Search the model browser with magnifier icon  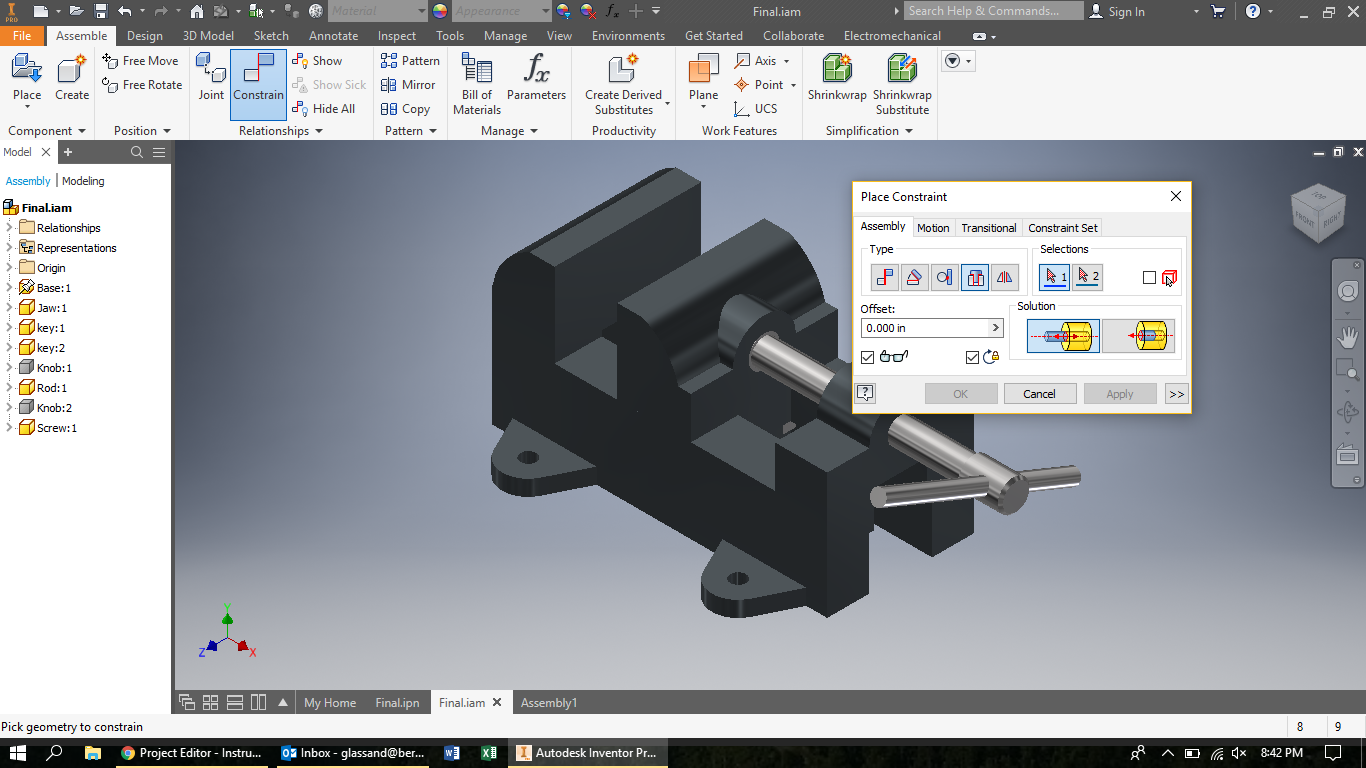[x=137, y=152]
